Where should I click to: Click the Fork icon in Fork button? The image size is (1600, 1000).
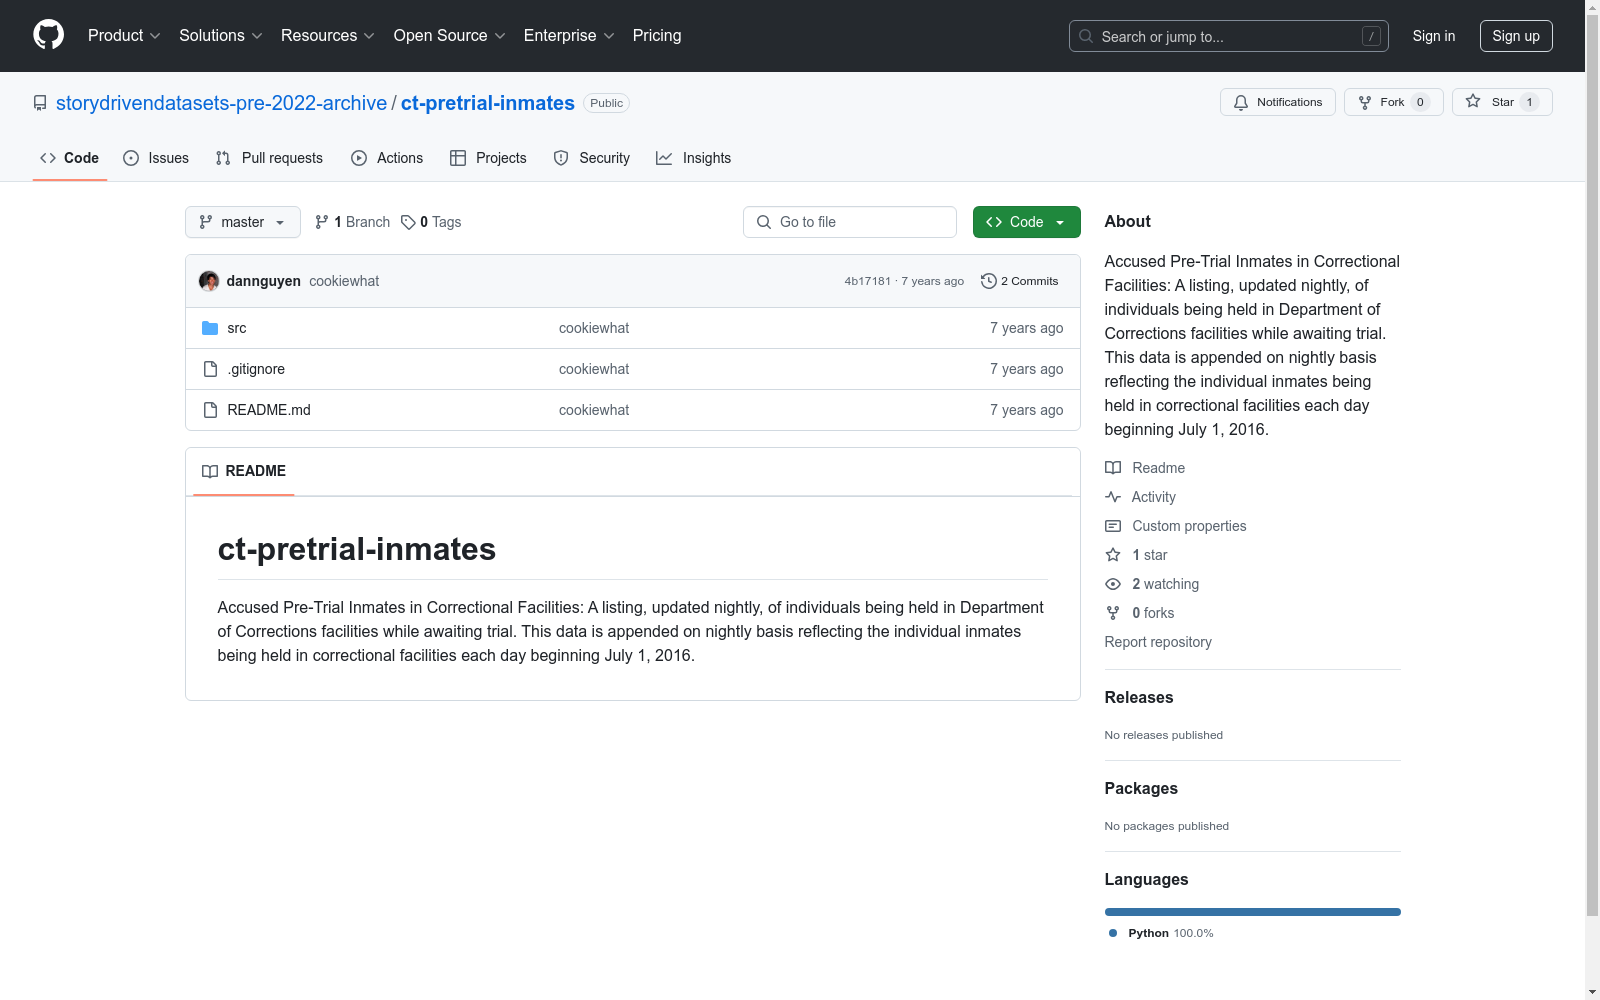tap(1365, 102)
